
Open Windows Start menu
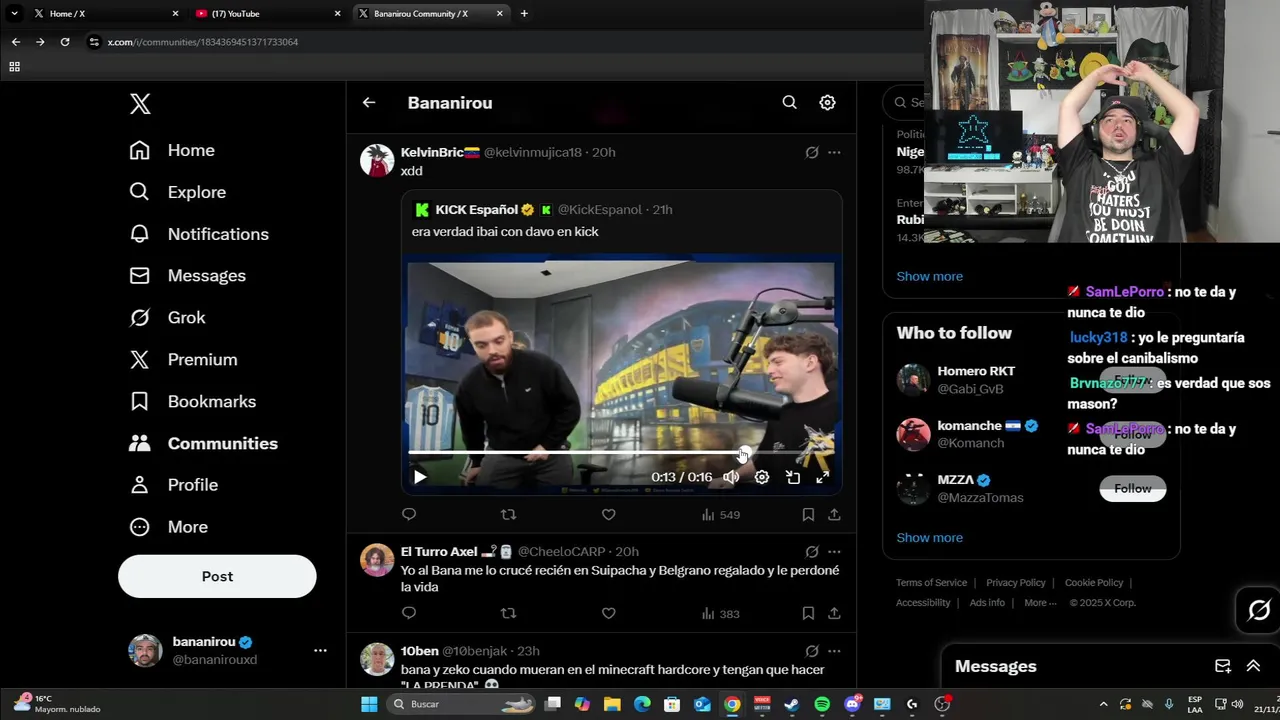pos(369,704)
